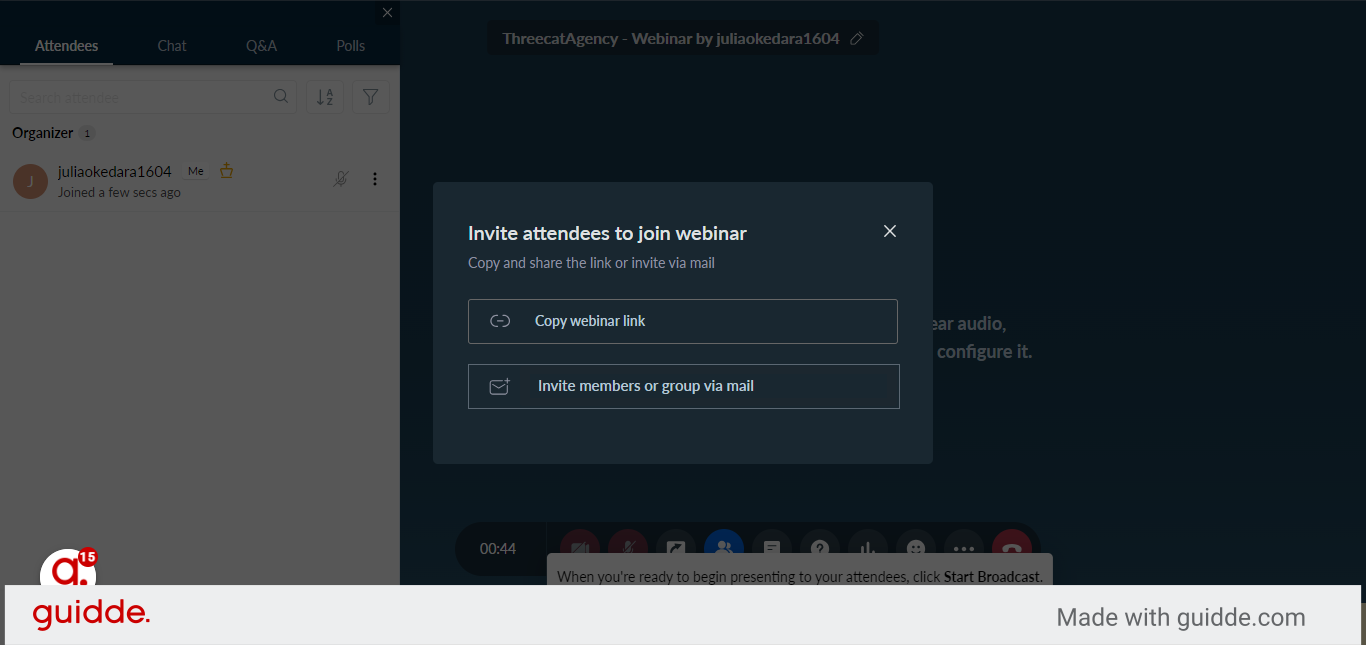
Task: Click the juliaokedara1604 avatar
Action: click(x=30, y=181)
